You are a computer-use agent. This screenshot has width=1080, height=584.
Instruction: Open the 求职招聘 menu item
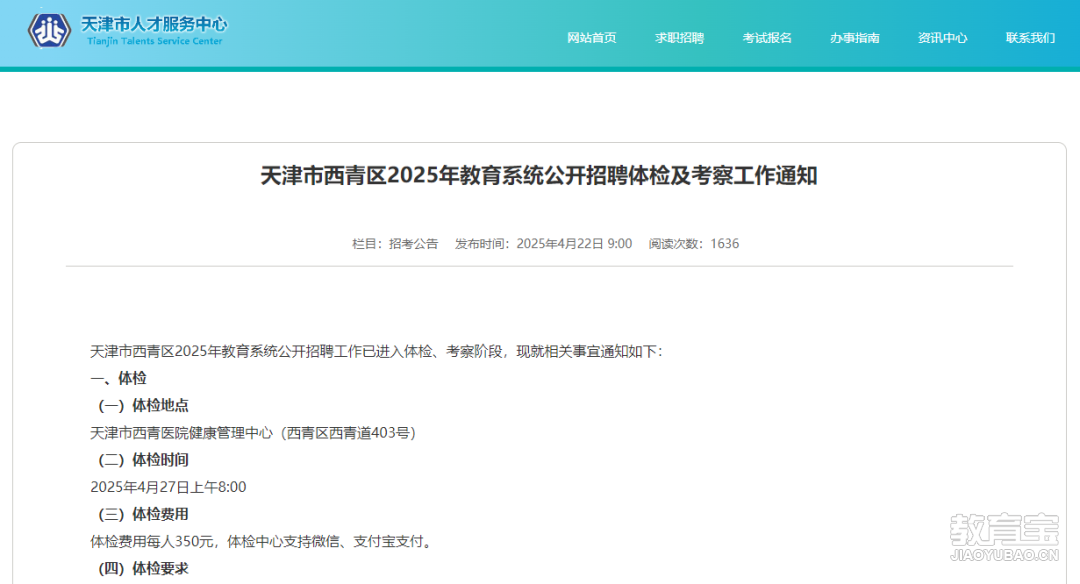point(679,38)
